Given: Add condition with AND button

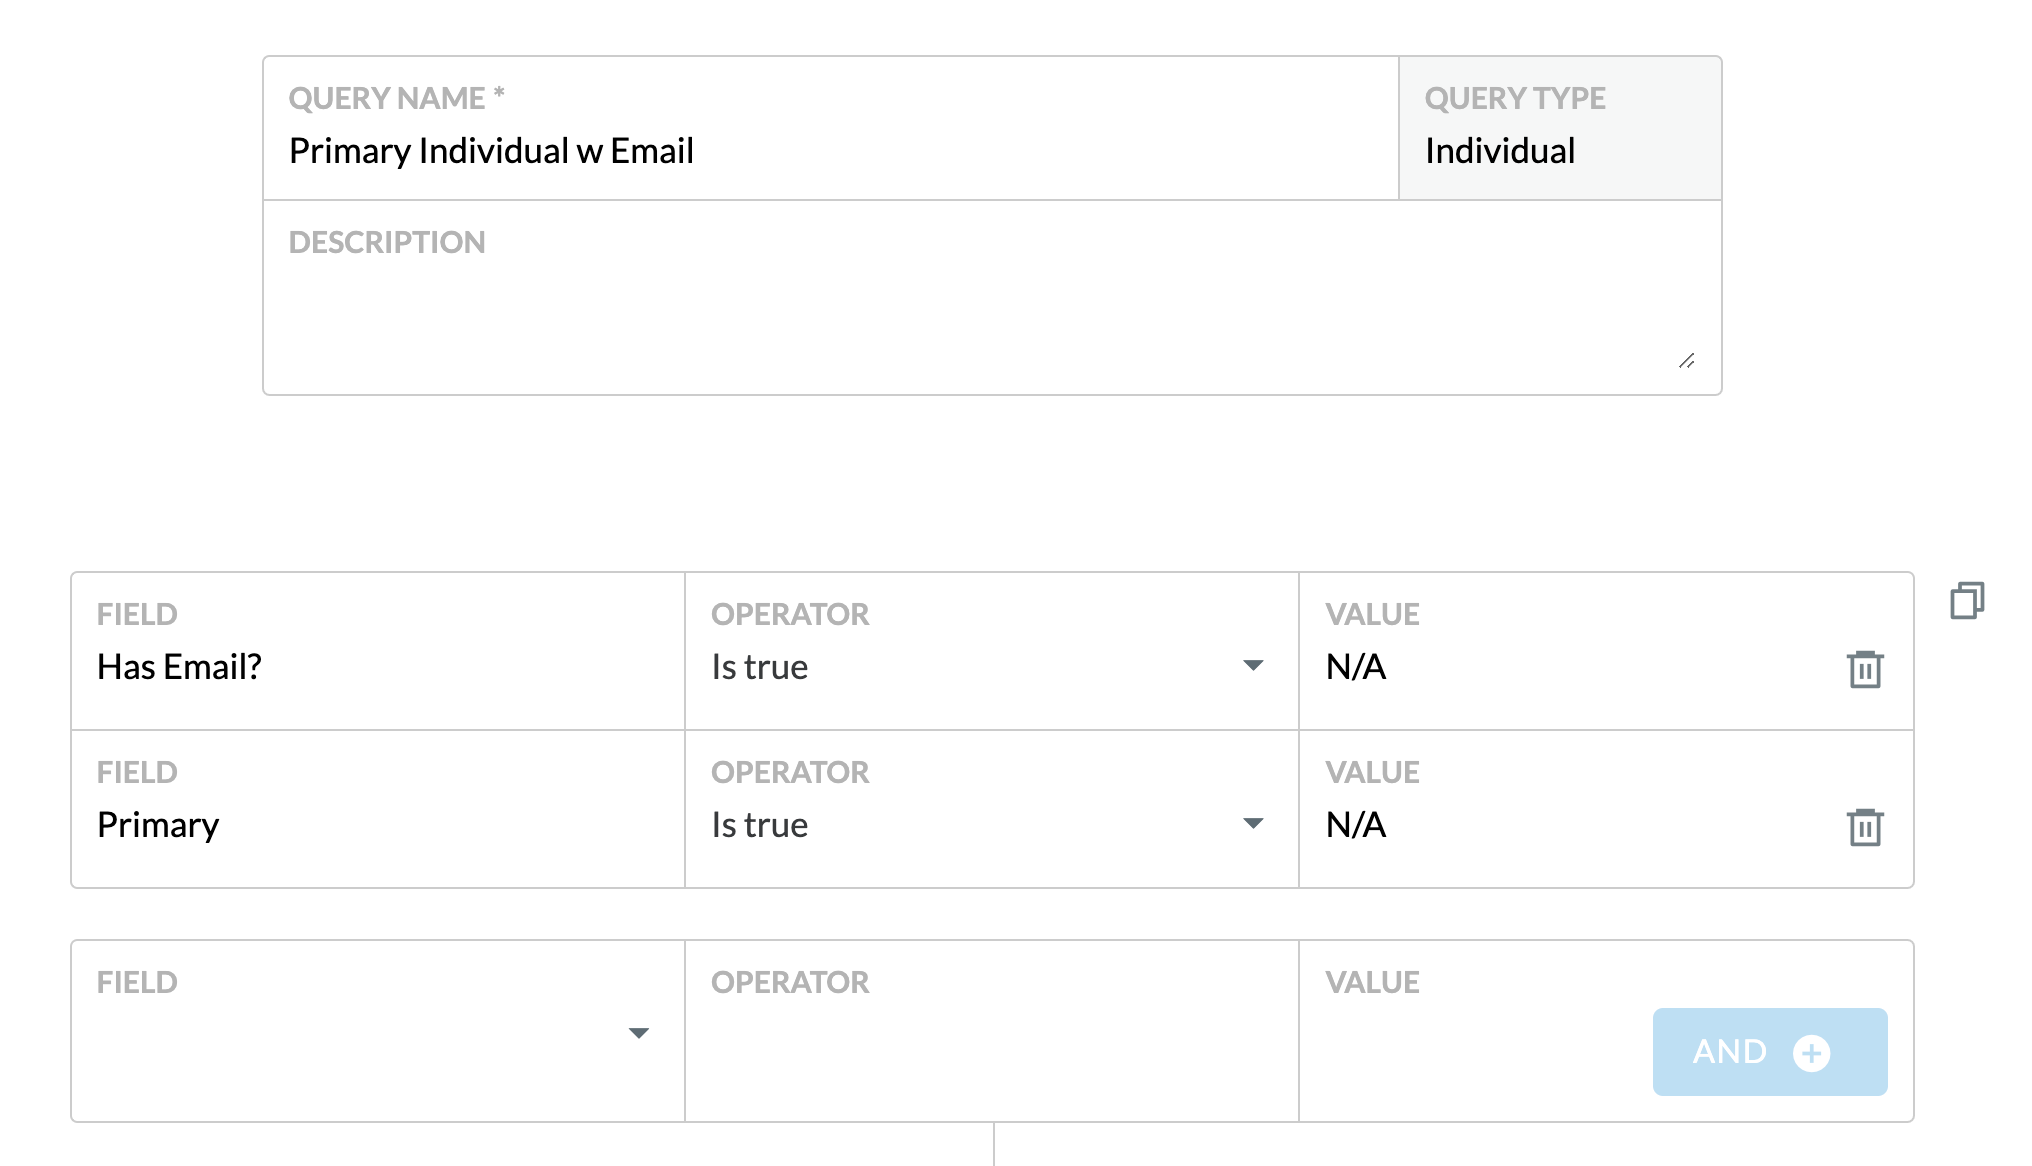Looking at the screenshot, I should point(1770,1052).
